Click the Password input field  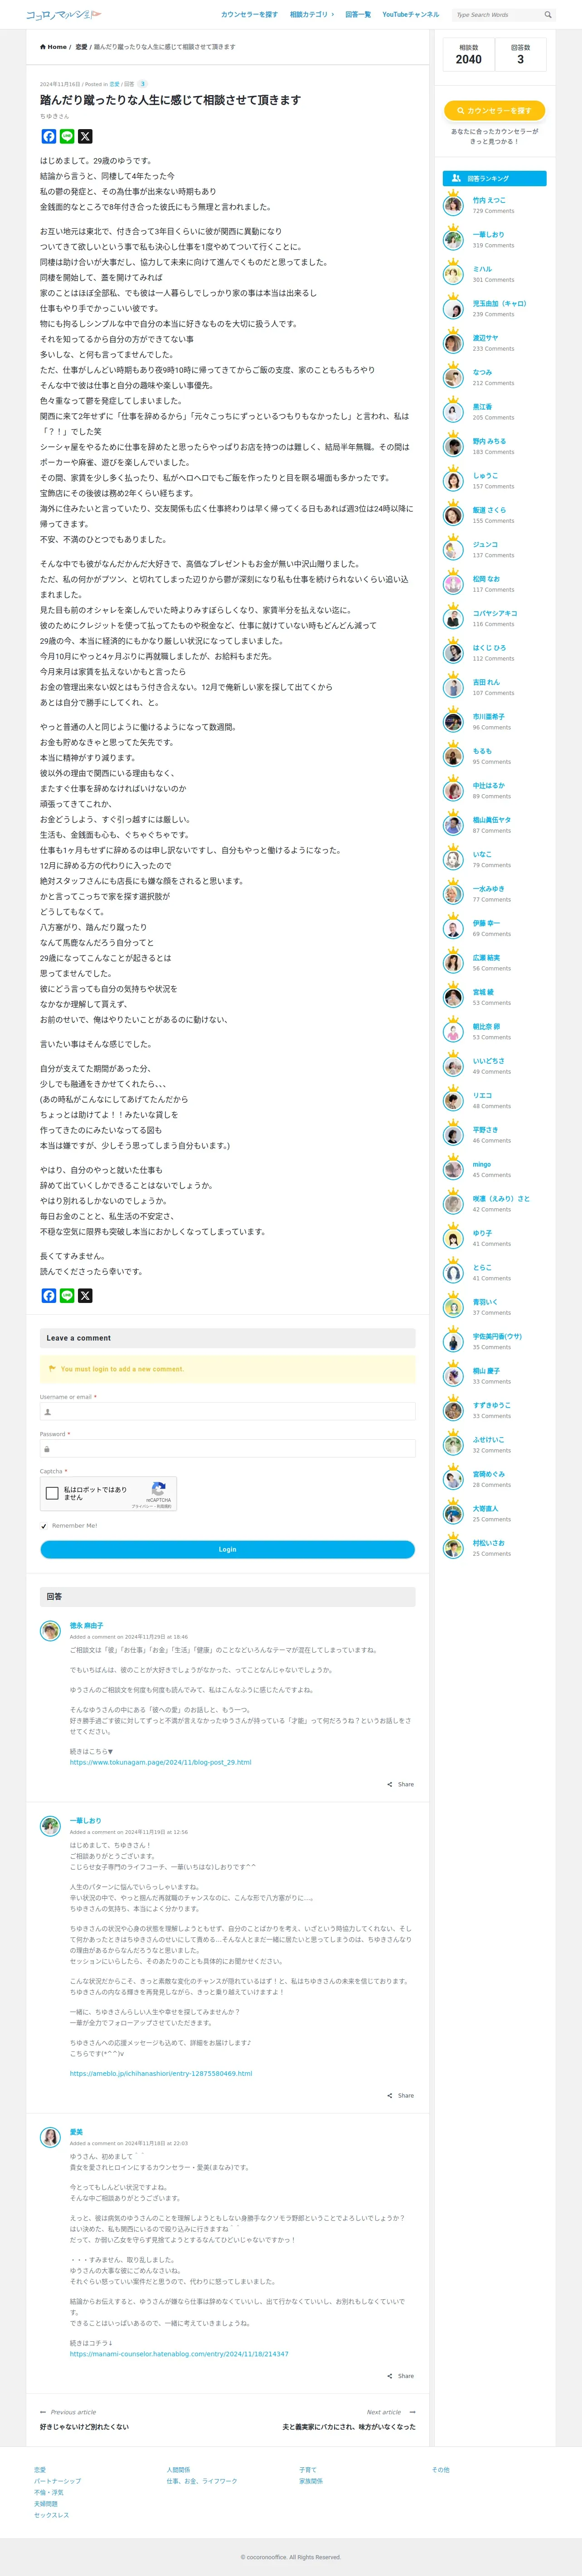pos(227,1448)
